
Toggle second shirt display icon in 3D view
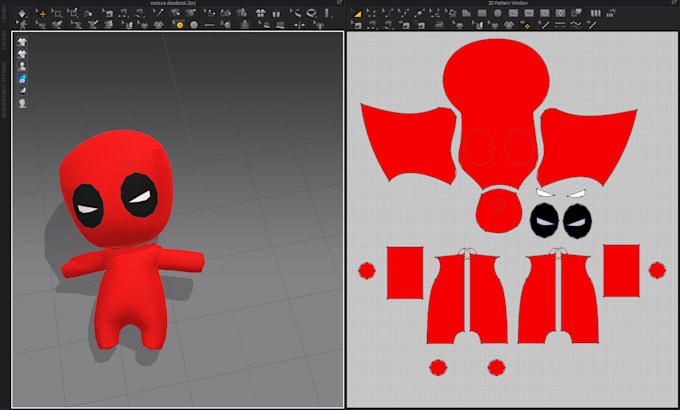click(22, 54)
